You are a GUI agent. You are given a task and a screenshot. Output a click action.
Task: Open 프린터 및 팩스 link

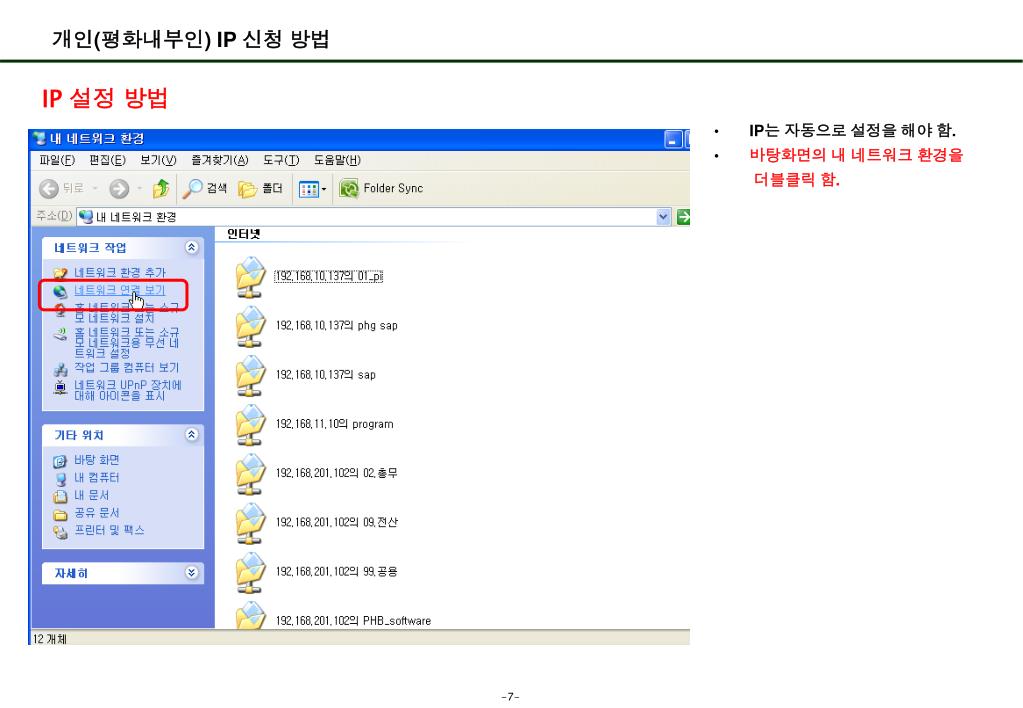pyautogui.click(x=109, y=531)
